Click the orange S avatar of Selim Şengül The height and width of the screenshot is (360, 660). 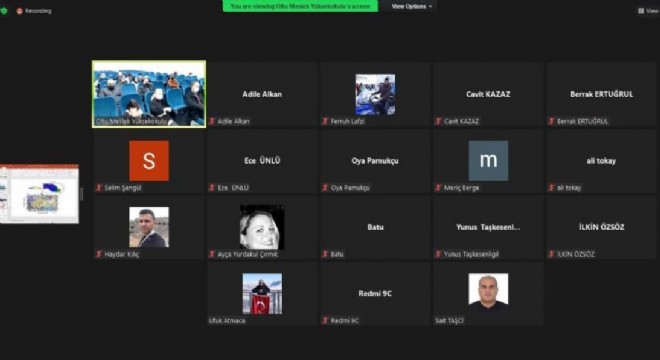click(x=149, y=161)
